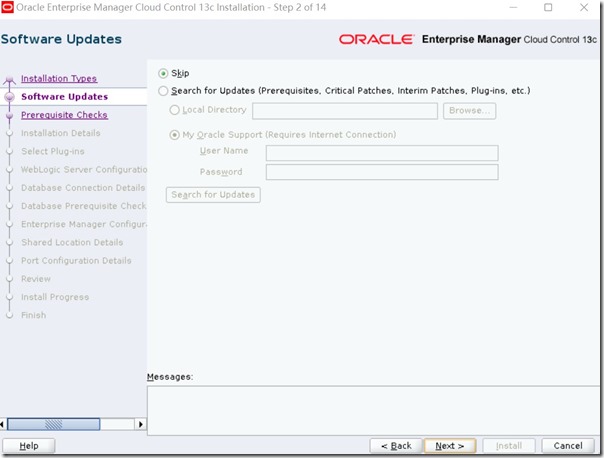Select the Search for Updates radio option
Screen dimensions: 604x458
coord(163,91)
